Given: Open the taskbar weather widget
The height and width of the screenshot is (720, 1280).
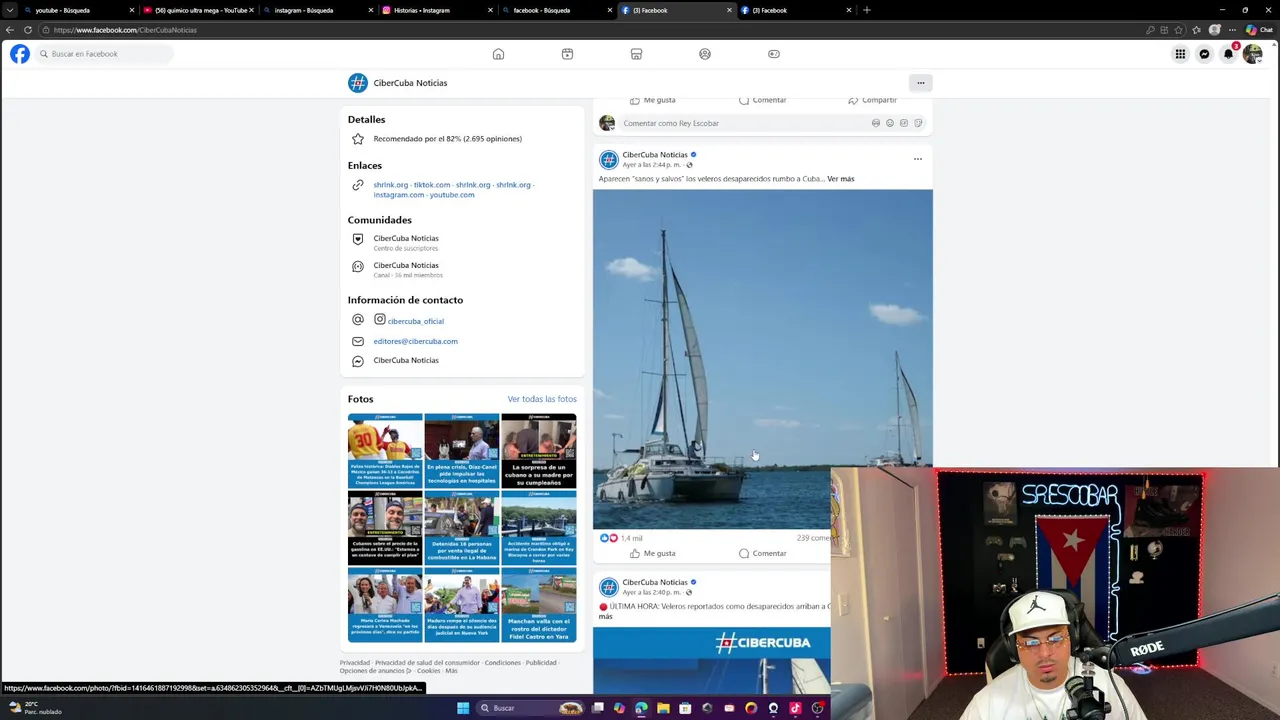Looking at the screenshot, I should point(34,708).
